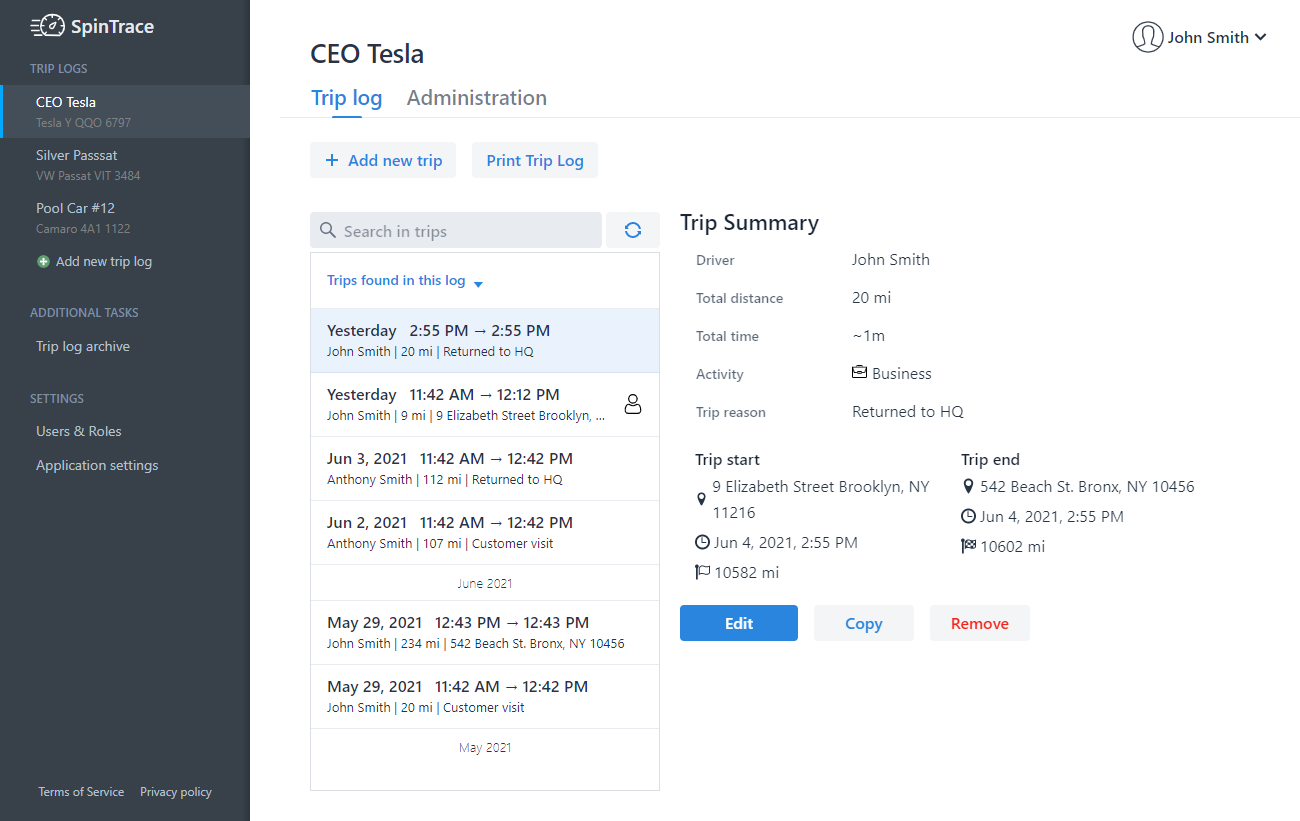Click the trip start clock icon

[702, 543]
